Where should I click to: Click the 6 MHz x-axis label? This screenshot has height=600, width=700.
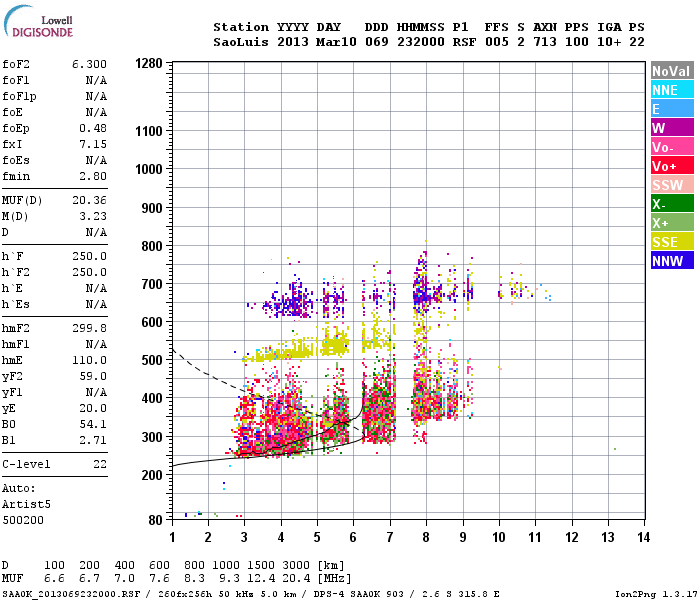pyautogui.click(x=353, y=537)
